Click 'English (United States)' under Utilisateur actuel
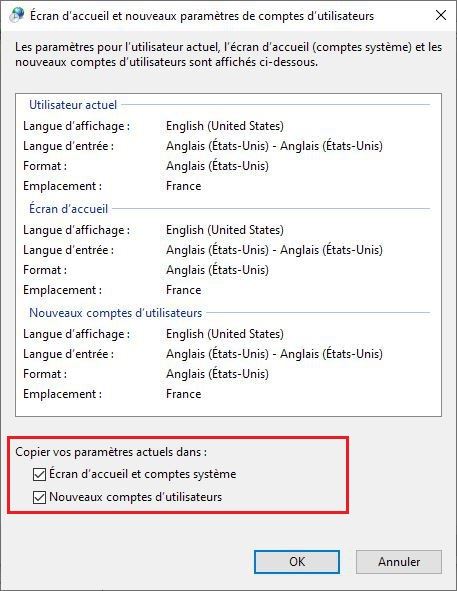Viewport: 457px width, 591px height. 225,126
